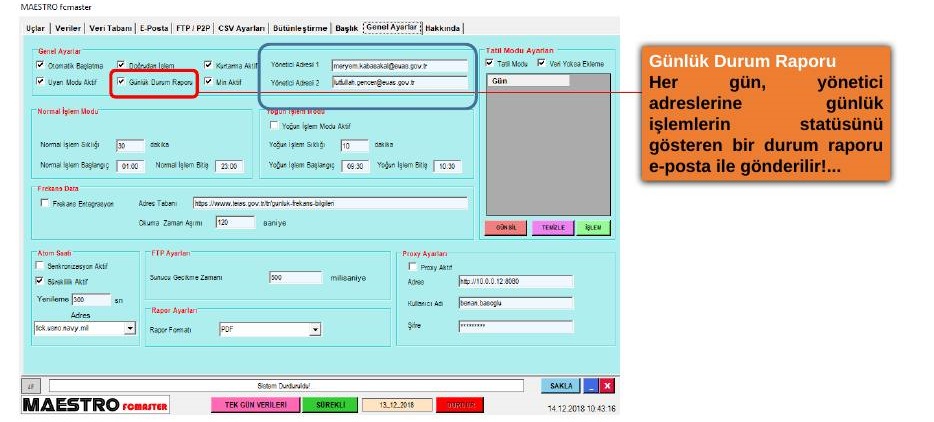Click the 13_12_2018 date field
Viewport: 934px width, 422px height.
pyautogui.click(x=397, y=405)
